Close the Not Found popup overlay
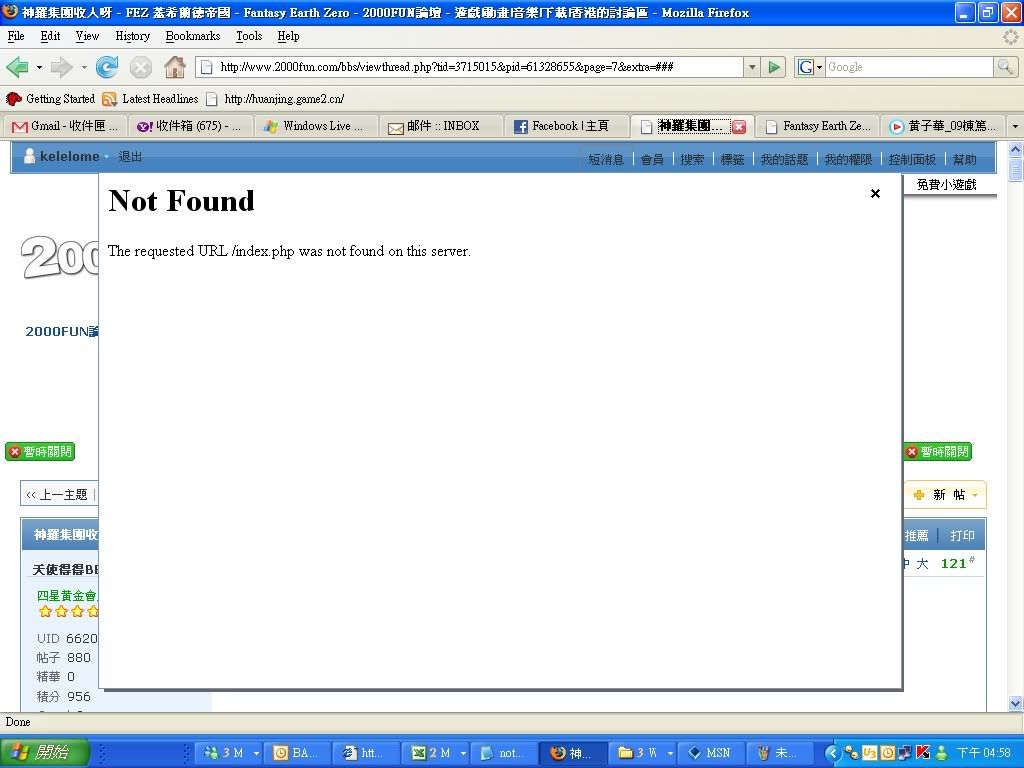The width and height of the screenshot is (1024, 768). [875, 194]
